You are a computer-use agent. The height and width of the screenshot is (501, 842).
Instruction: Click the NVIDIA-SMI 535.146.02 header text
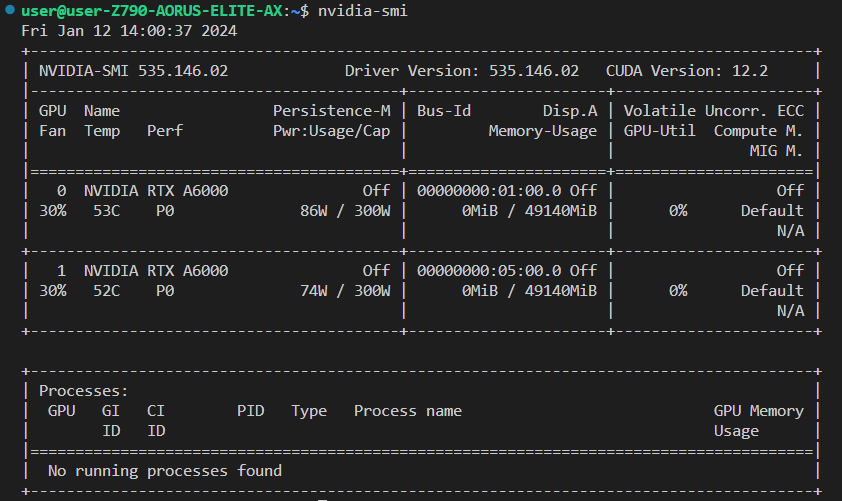[x=133, y=71]
